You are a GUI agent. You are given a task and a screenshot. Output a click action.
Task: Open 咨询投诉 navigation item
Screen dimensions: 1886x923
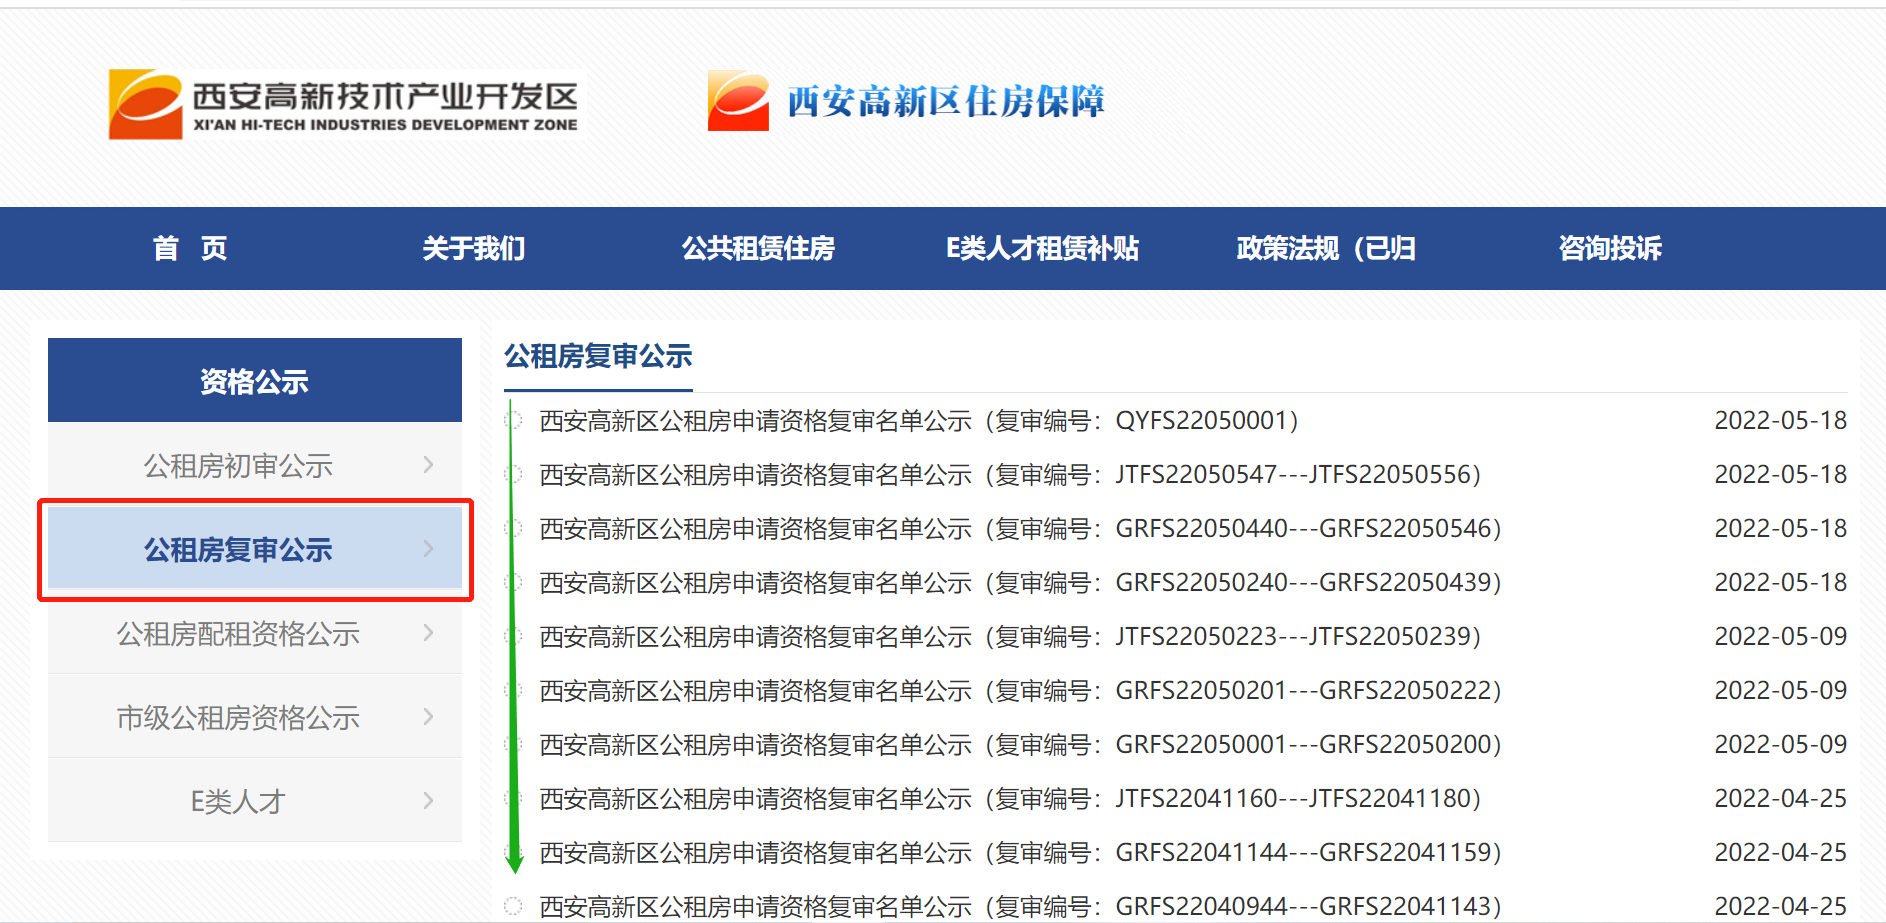[x=1610, y=248]
